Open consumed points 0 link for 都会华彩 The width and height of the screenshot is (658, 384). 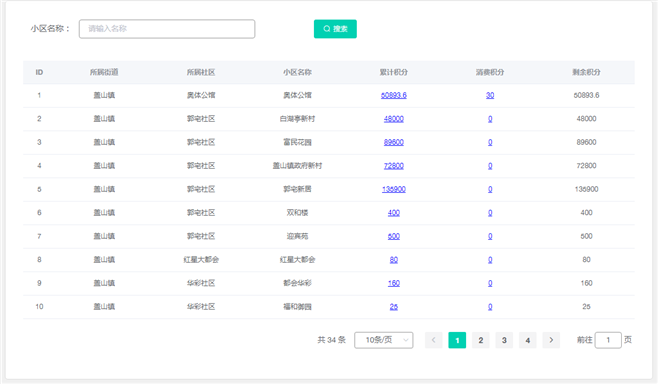[490, 283]
